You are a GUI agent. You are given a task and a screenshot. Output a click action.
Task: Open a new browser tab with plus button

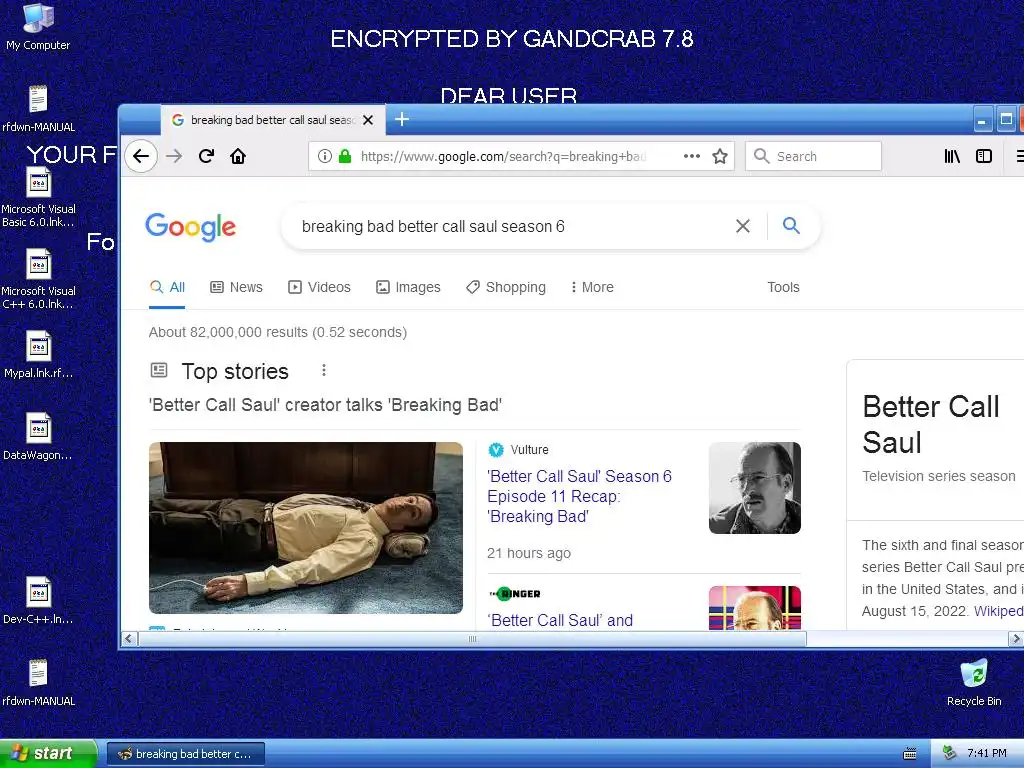402,120
